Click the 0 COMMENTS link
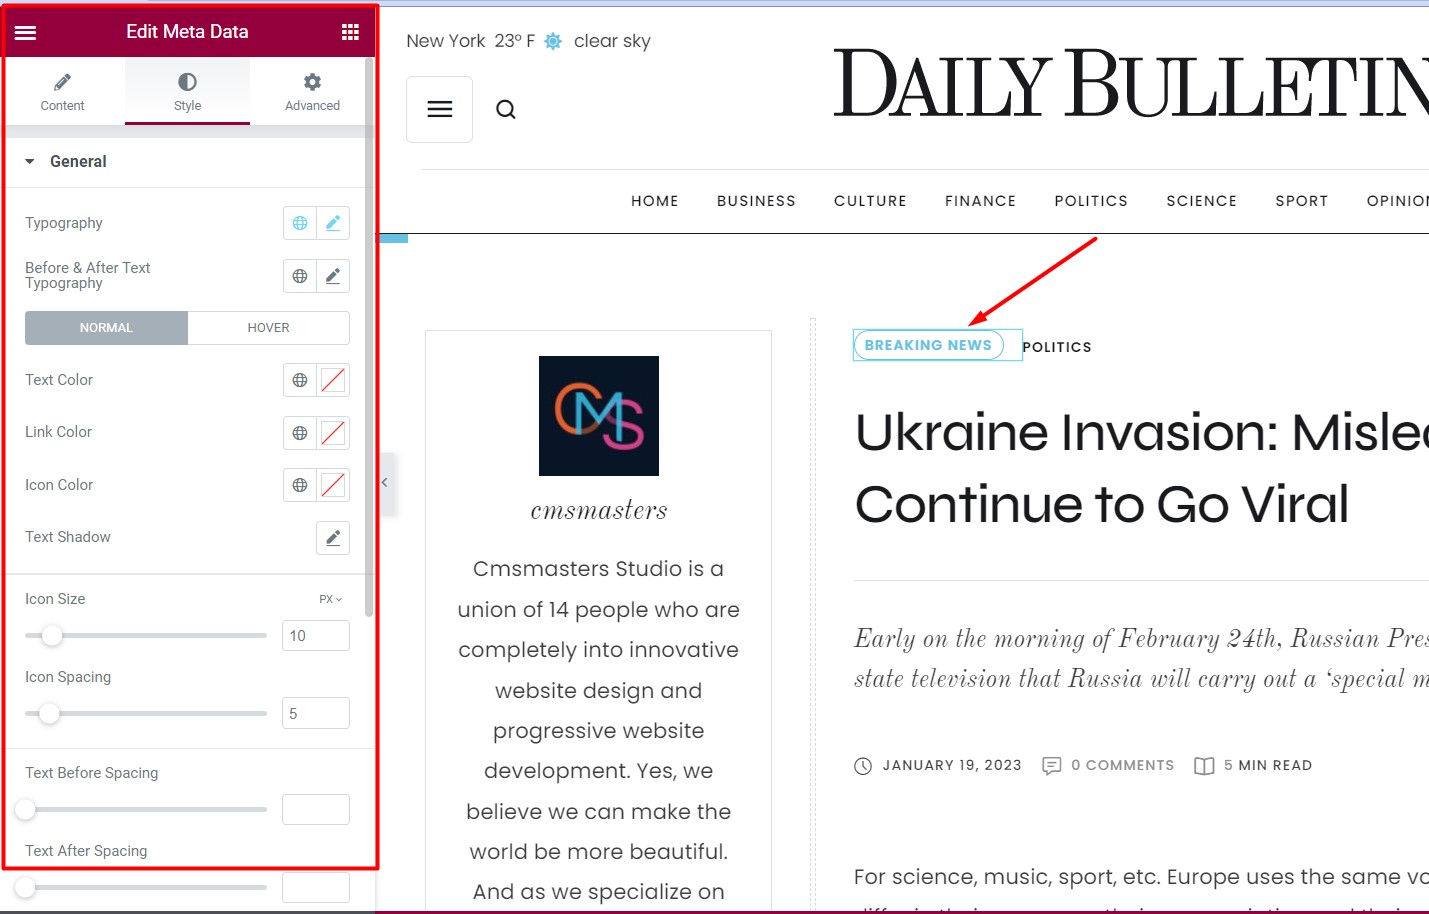 coord(1123,765)
